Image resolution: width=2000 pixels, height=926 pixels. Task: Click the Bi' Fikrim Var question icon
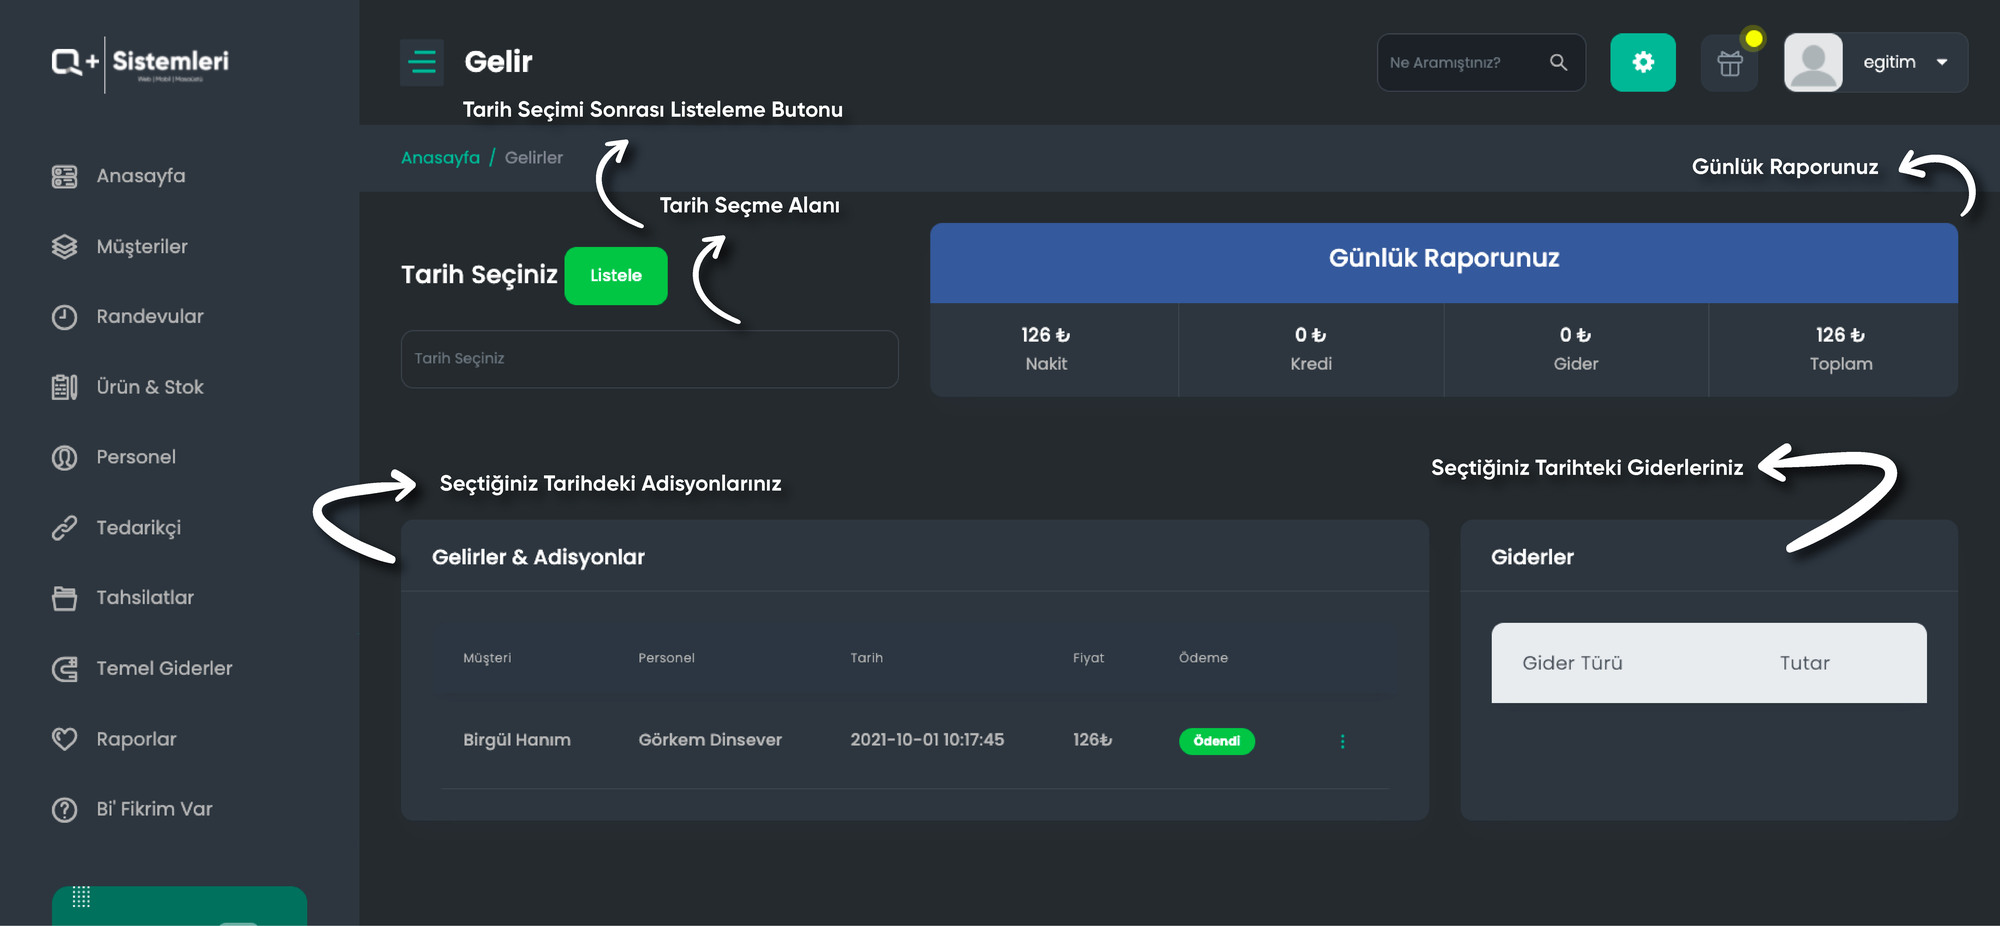pyautogui.click(x=64, y=810)
